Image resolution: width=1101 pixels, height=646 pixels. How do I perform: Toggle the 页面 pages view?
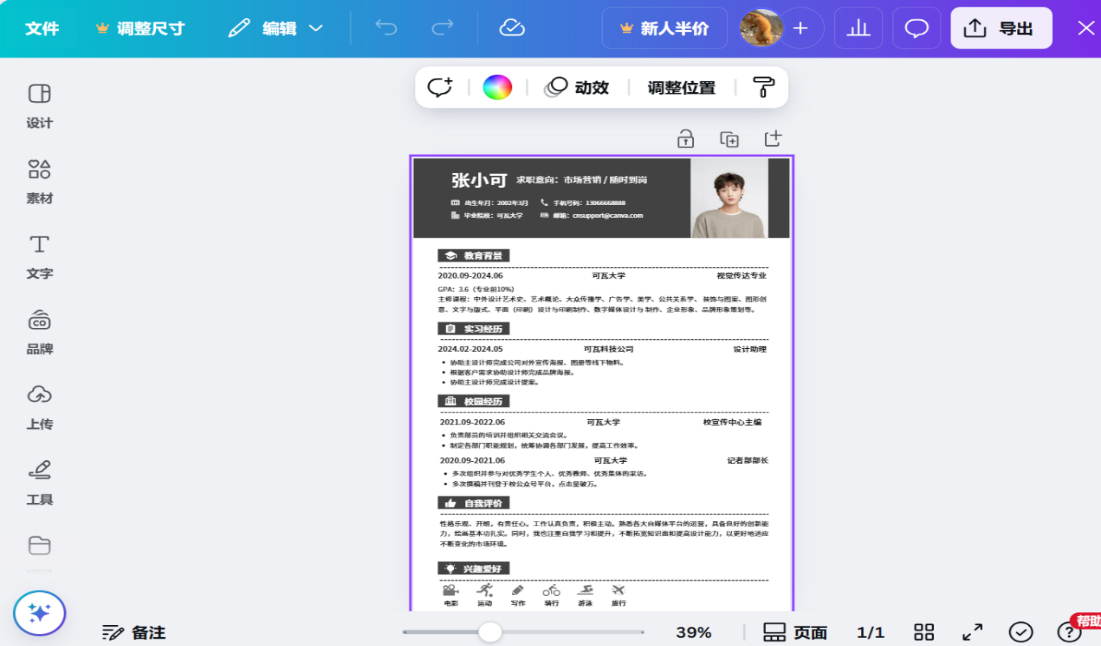795,633
